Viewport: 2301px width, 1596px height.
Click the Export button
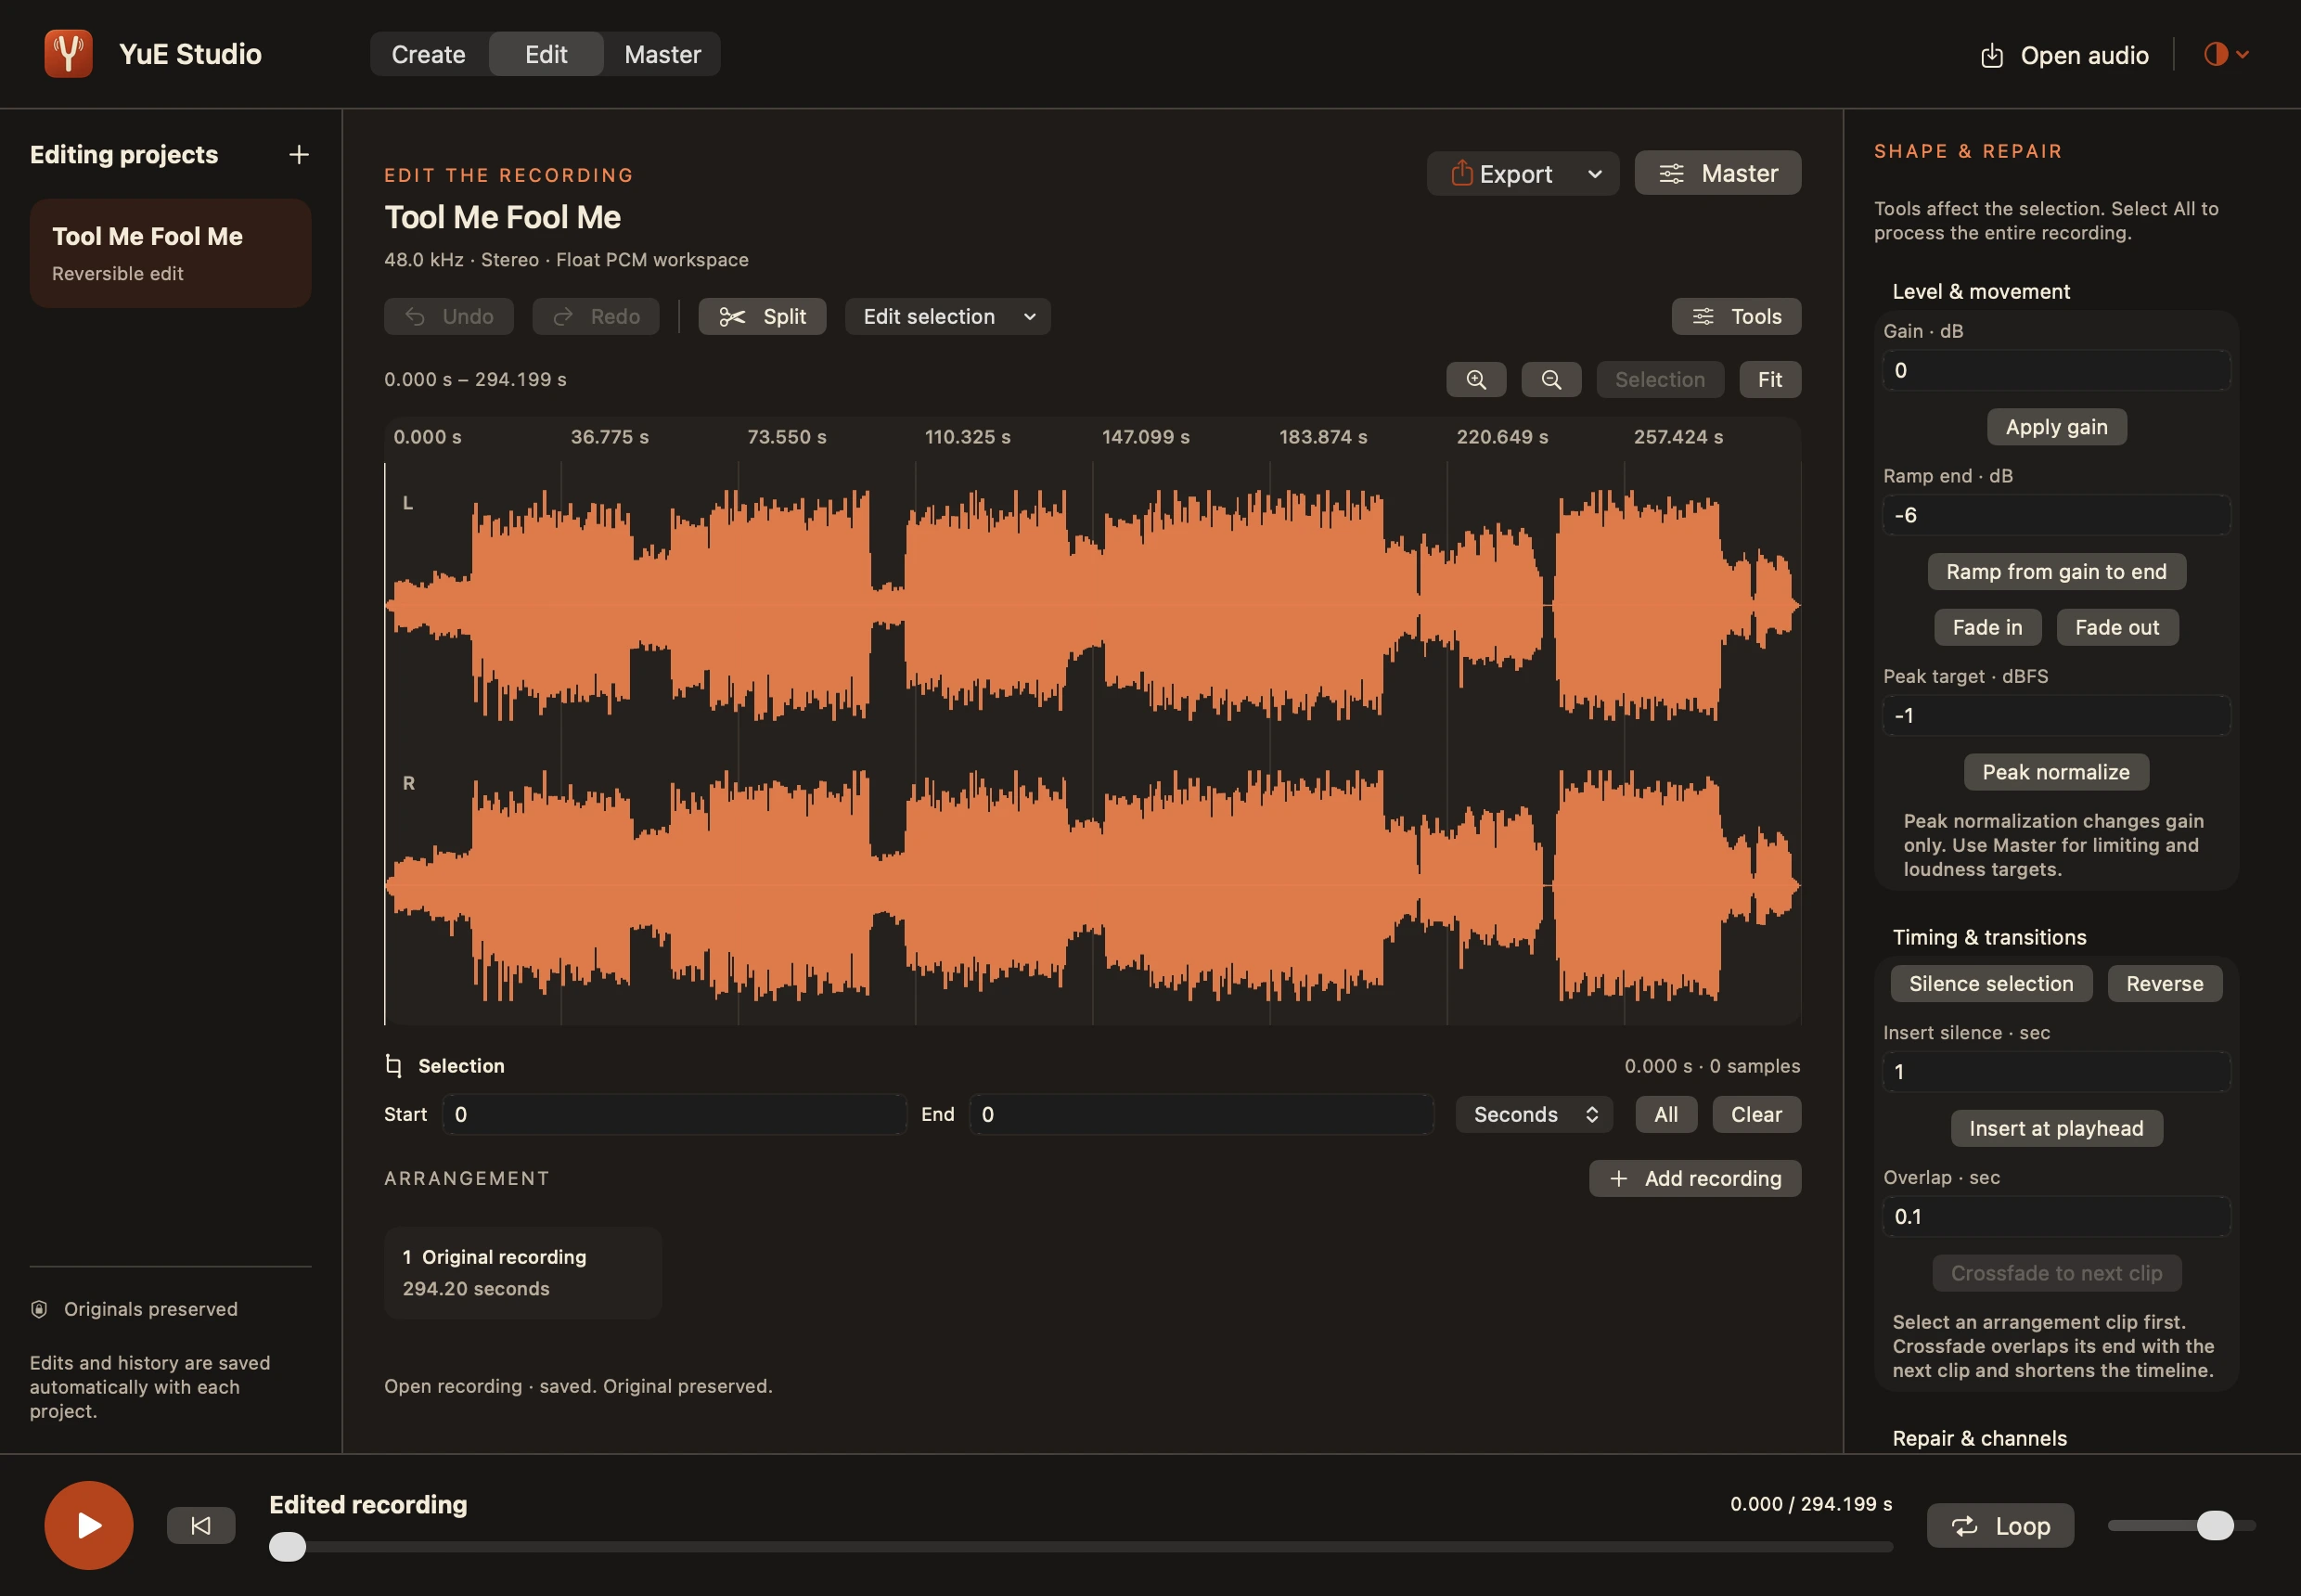click(1502, 174)
